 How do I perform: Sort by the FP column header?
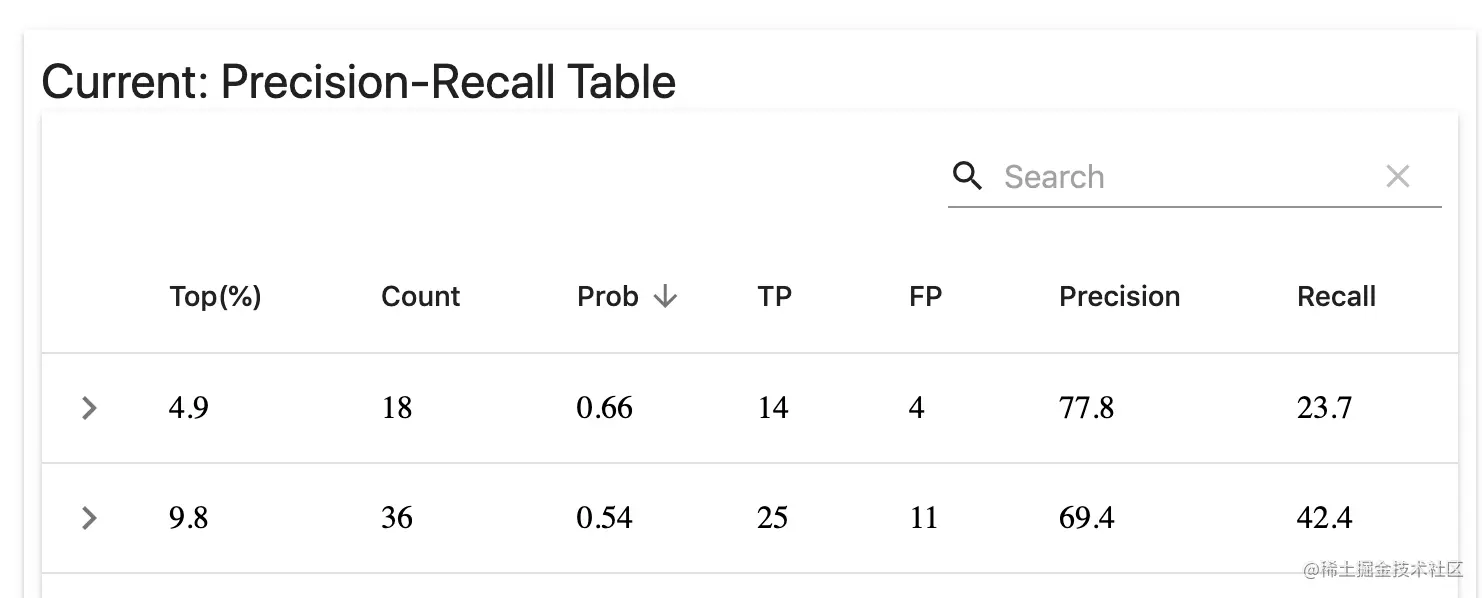tap(925, 297)
